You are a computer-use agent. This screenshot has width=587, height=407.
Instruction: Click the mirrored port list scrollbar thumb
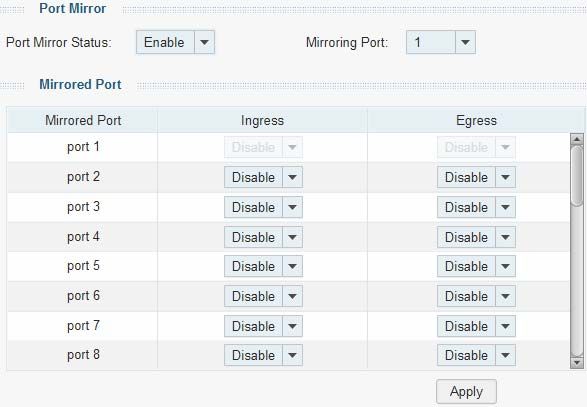[x=577, y=176]
